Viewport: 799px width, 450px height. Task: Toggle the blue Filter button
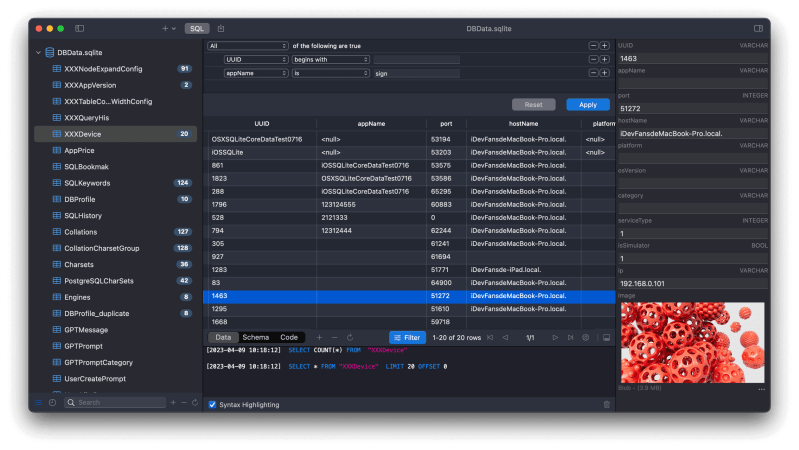click(407, 337)
